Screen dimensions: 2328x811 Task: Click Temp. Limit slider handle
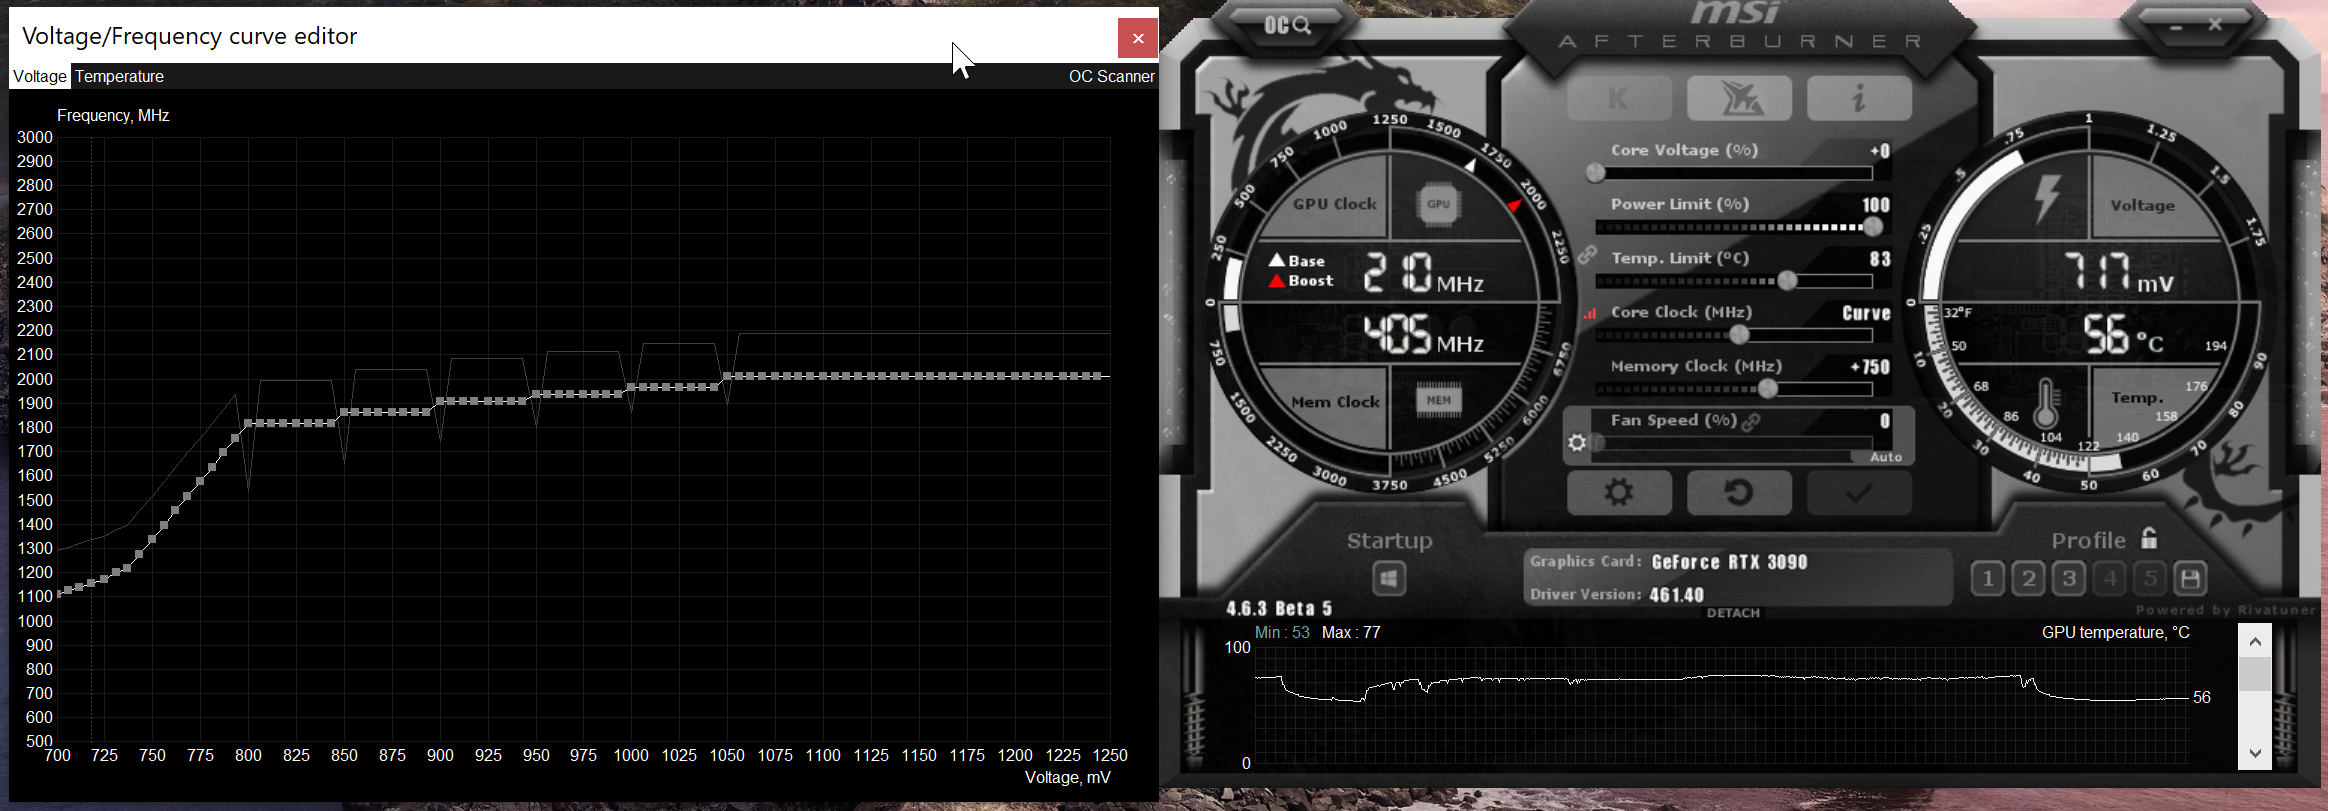[x=1787, y=281]
